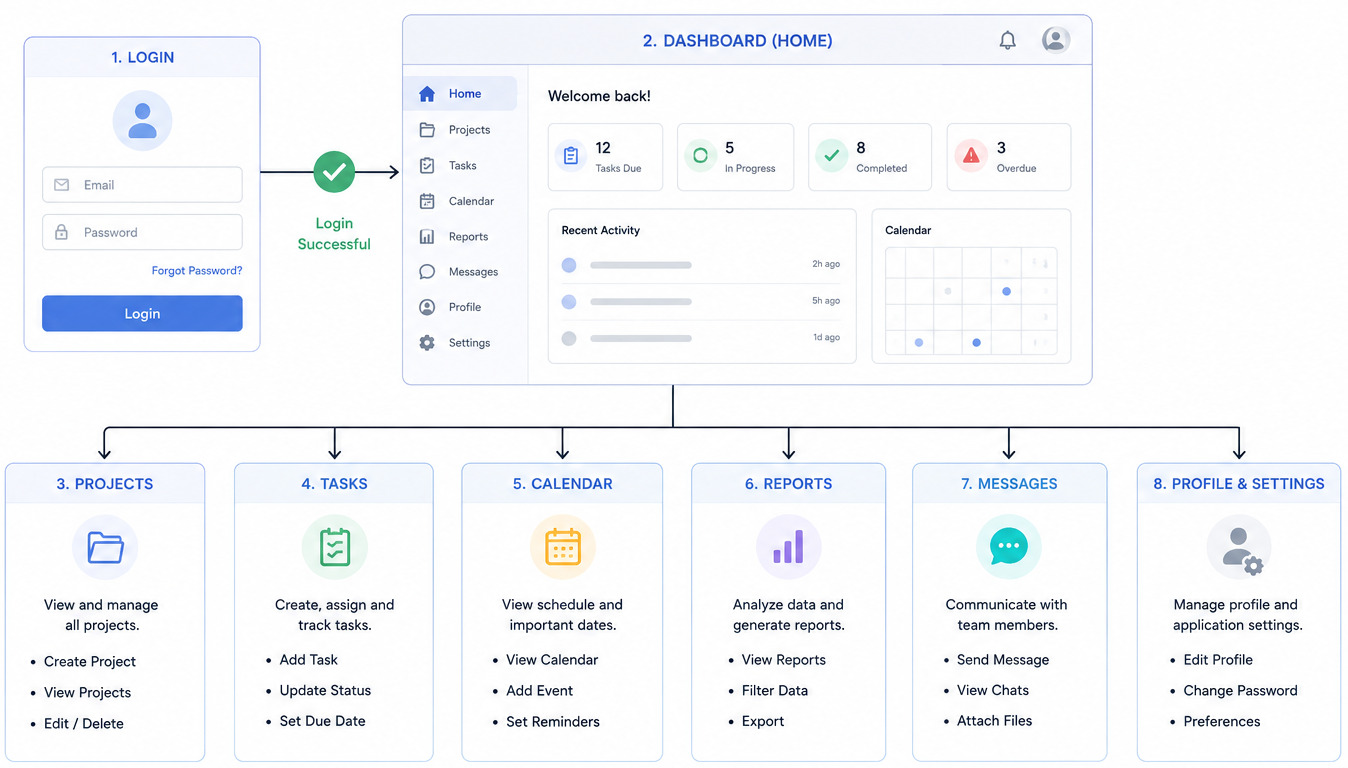Viewport: 1348px width, 768px height.
Task: Click 'Edit / Delete' in the Projects card
Action: pyautogui.click(x=84, y=724)
